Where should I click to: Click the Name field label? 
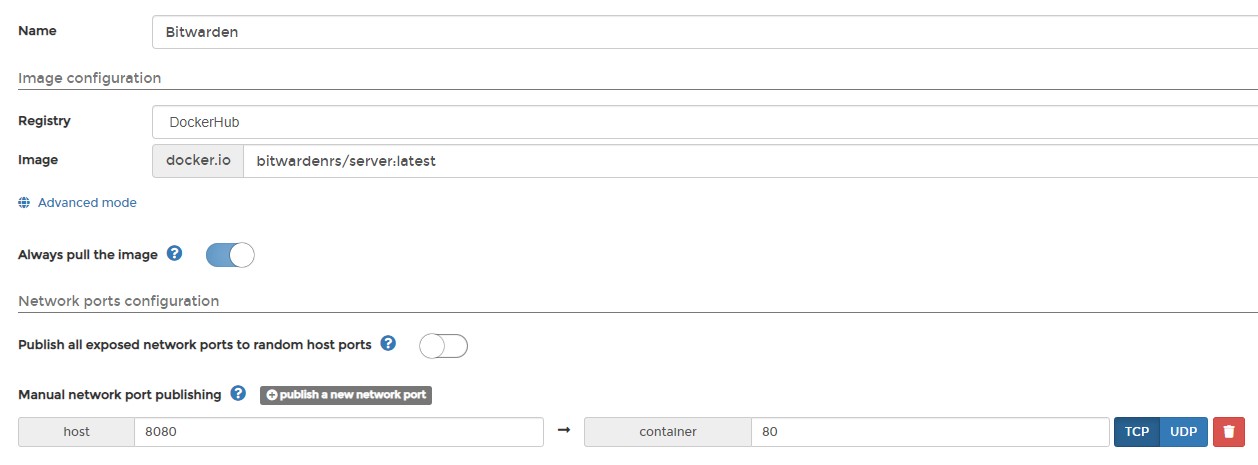point(37,31)
